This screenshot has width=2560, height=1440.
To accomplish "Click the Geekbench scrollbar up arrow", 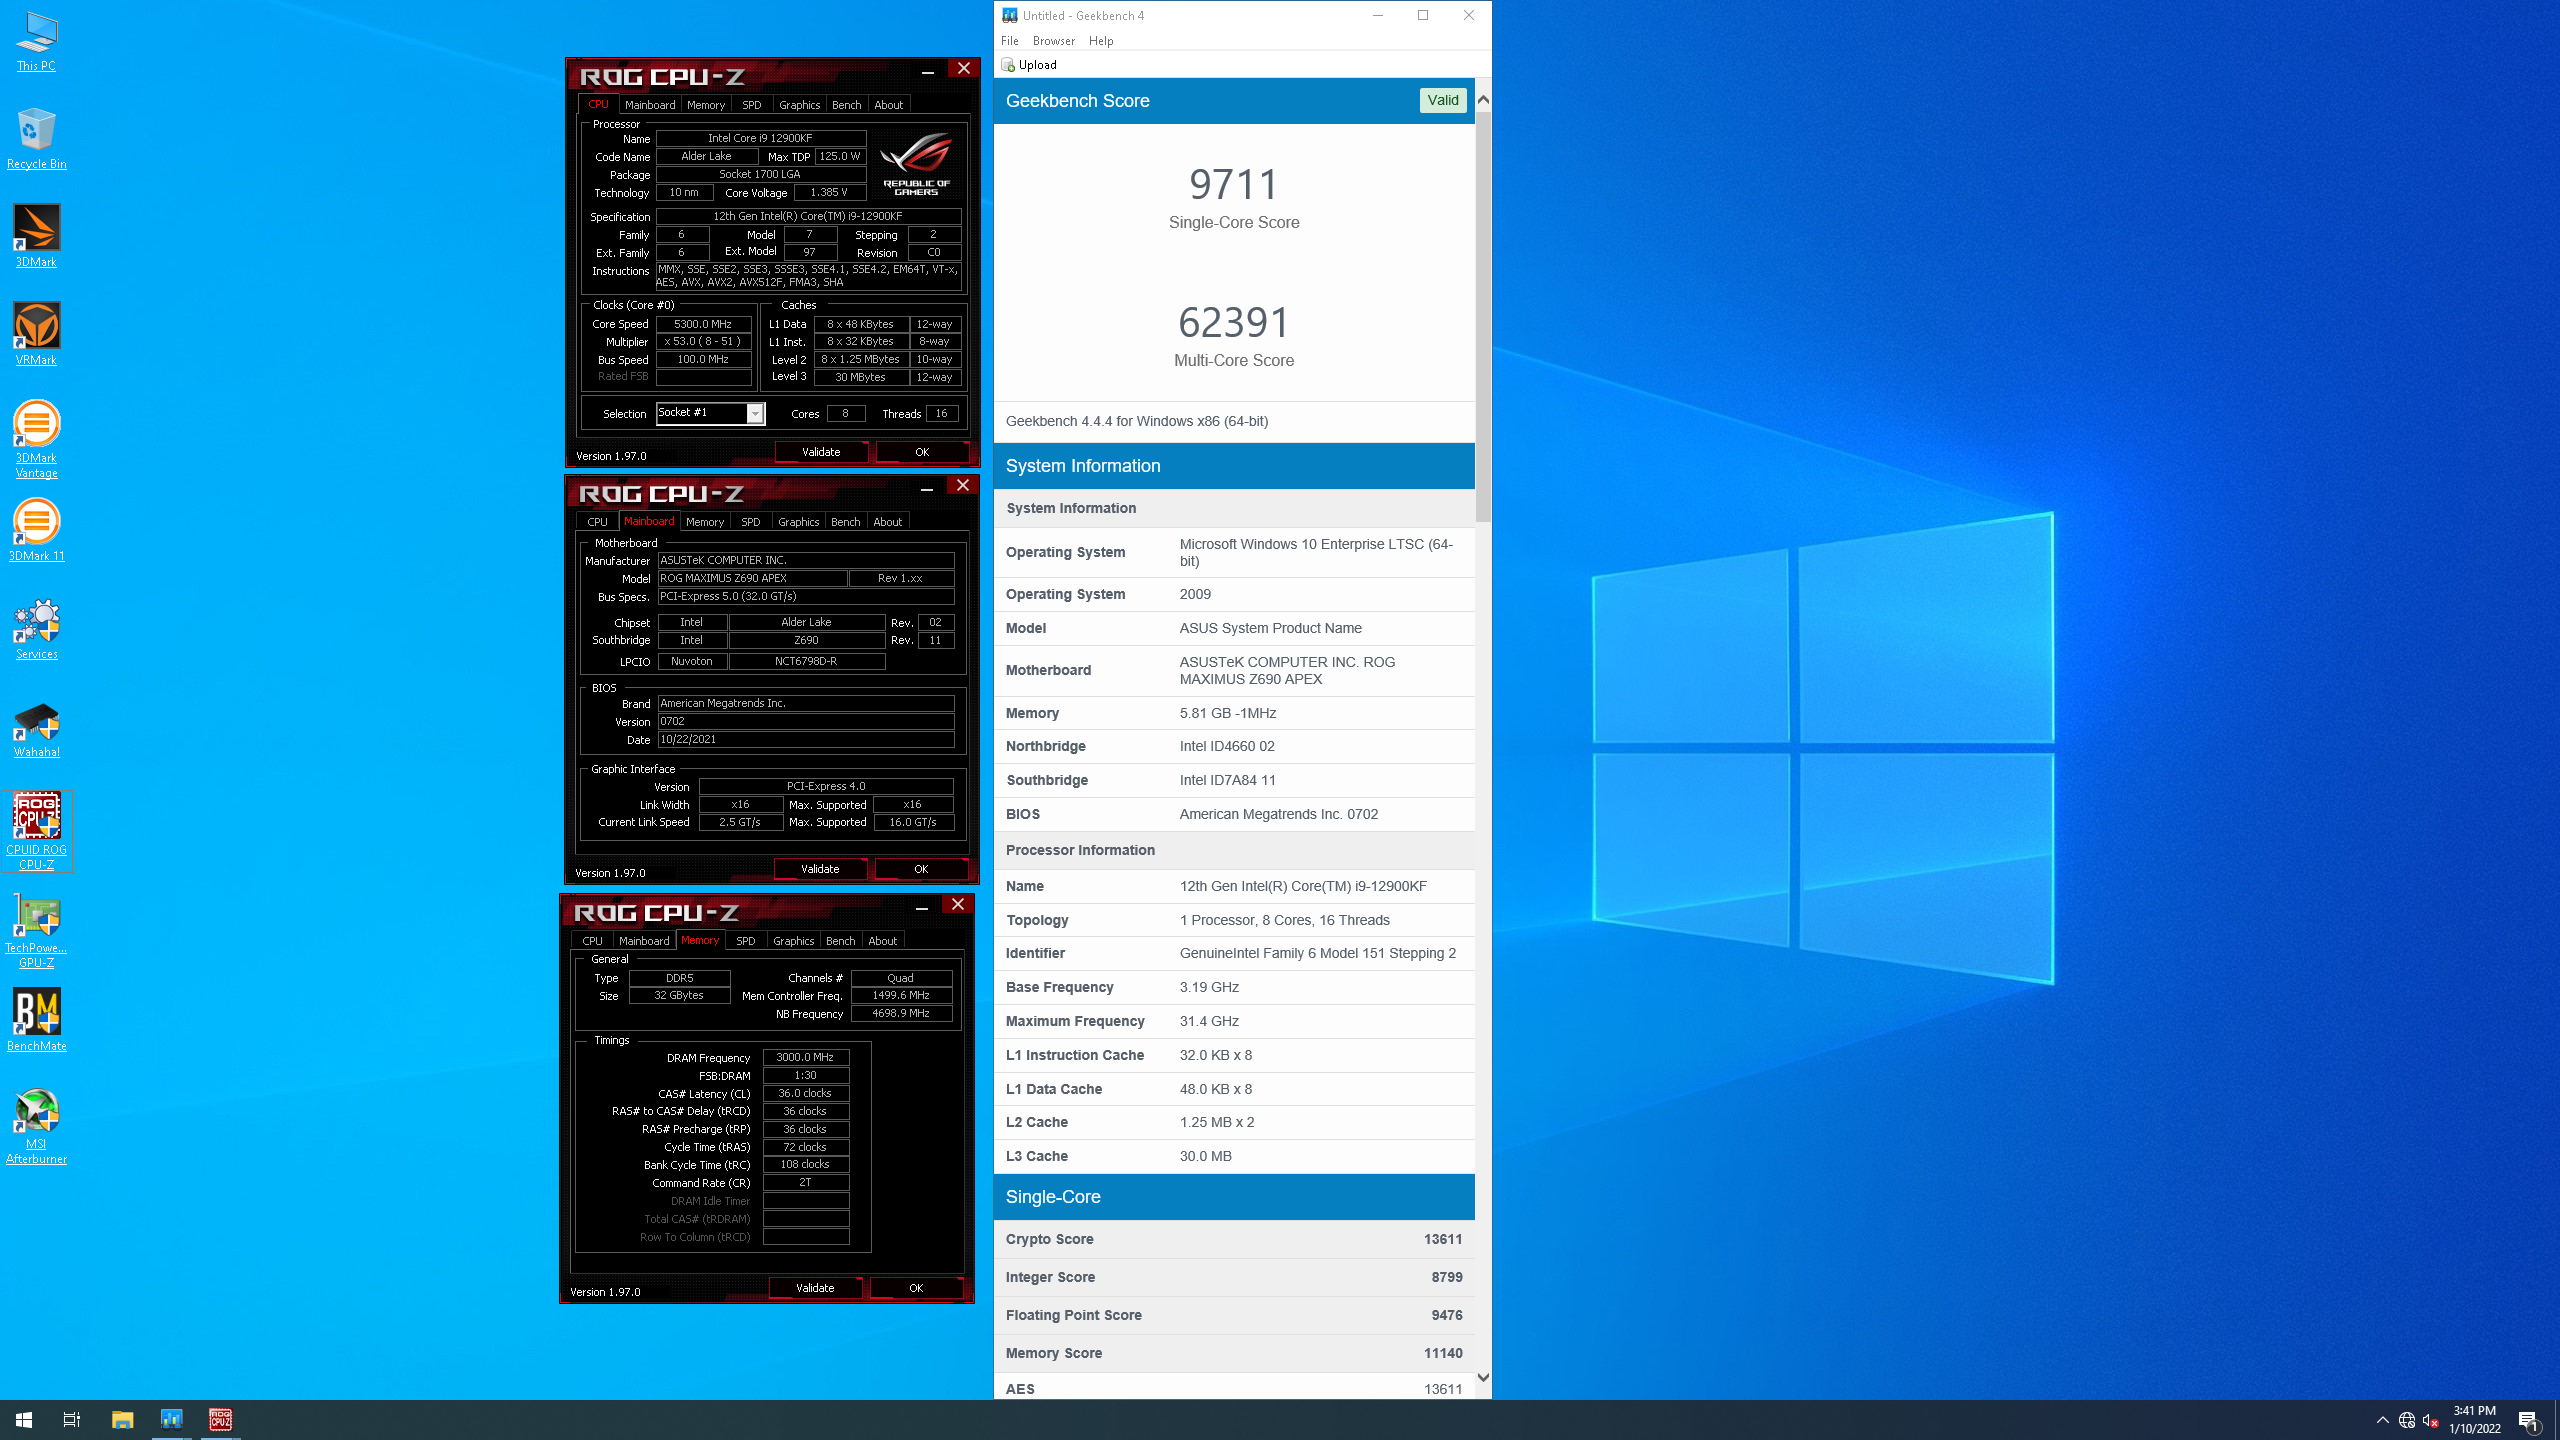I will point(1483,99).
